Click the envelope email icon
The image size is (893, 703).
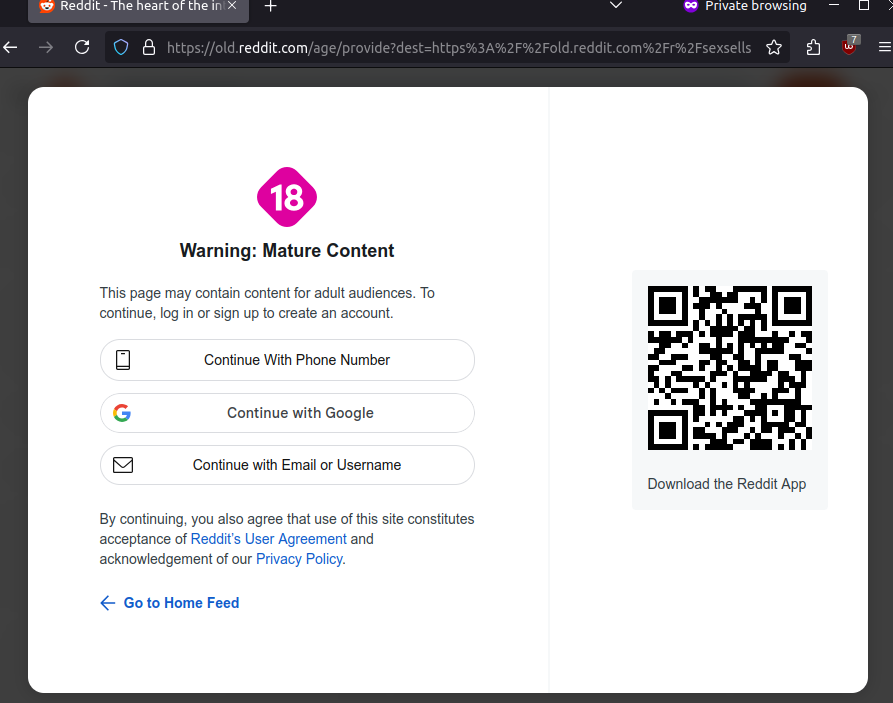[x=123, y=465]
